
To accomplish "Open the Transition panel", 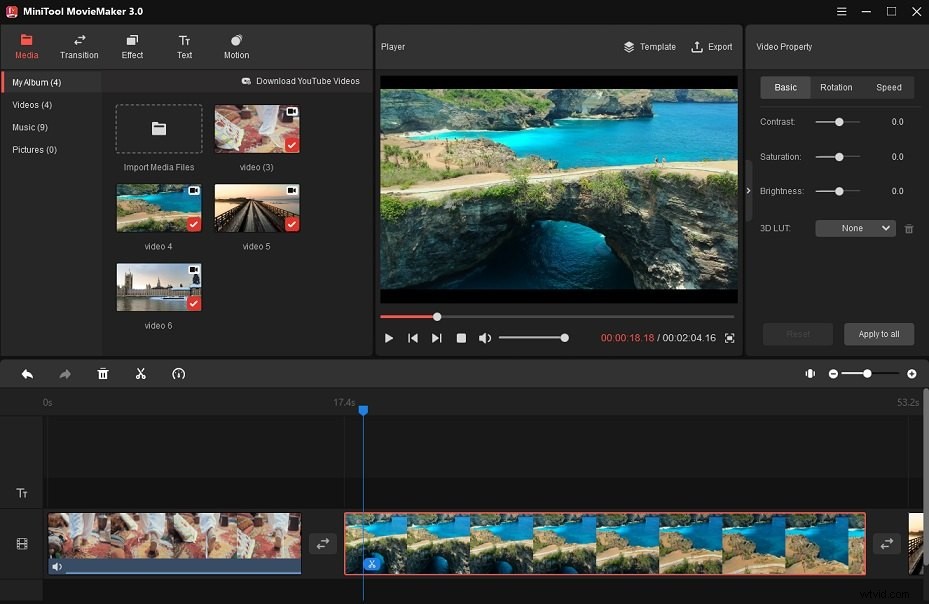I will coord(79,46).
